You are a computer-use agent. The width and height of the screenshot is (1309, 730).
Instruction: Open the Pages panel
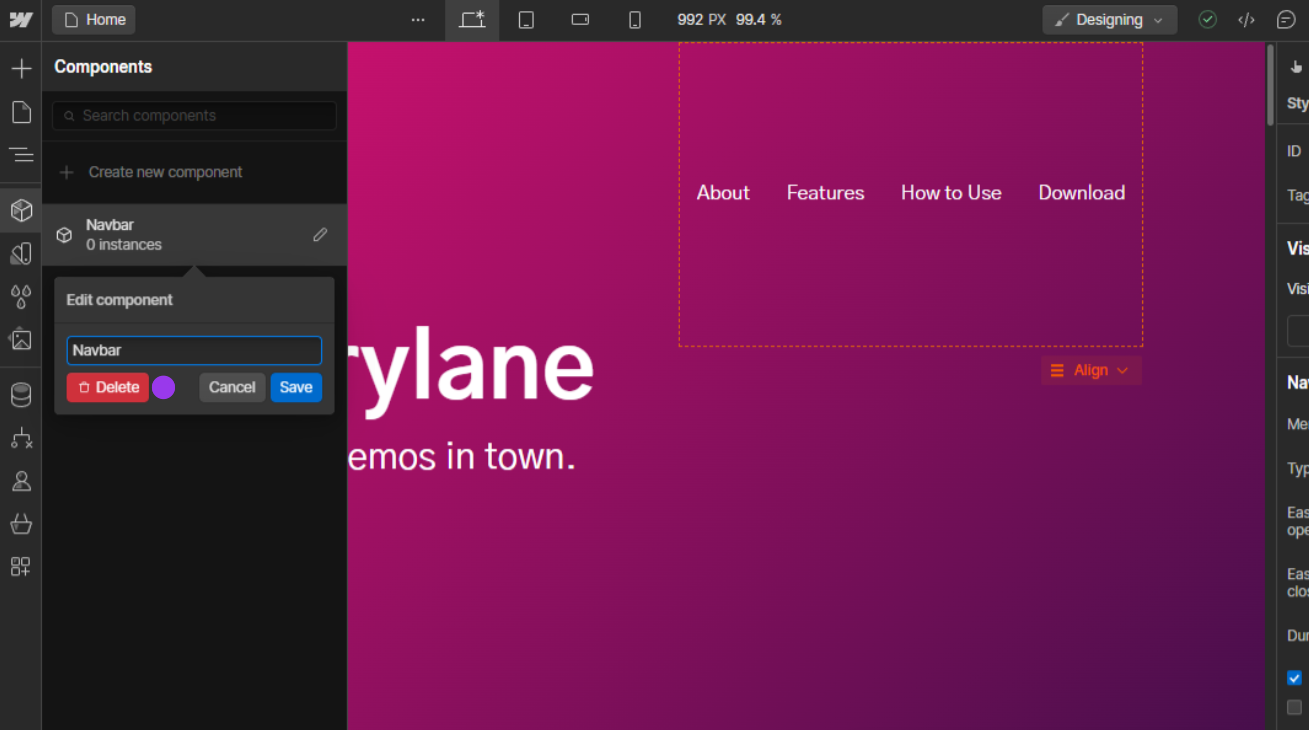click(21, 112)
